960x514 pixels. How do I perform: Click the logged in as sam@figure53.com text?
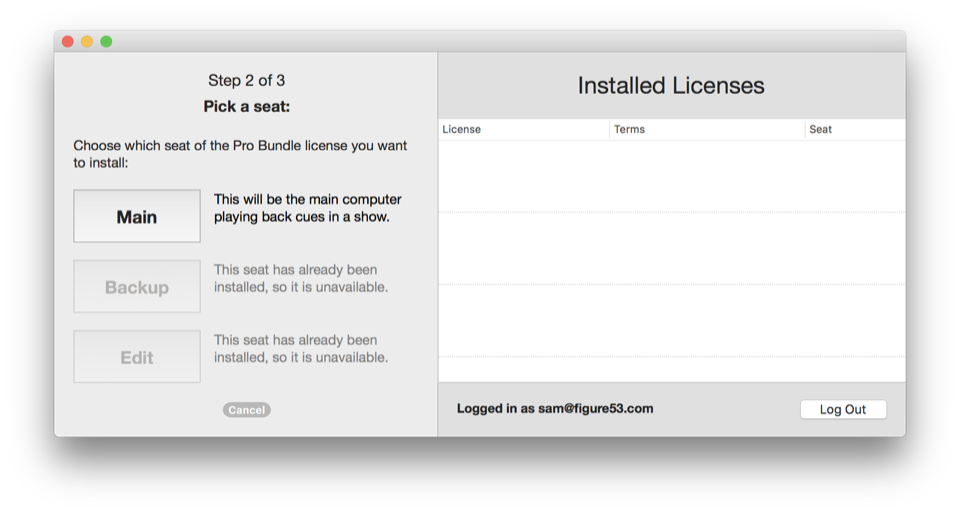555,409
